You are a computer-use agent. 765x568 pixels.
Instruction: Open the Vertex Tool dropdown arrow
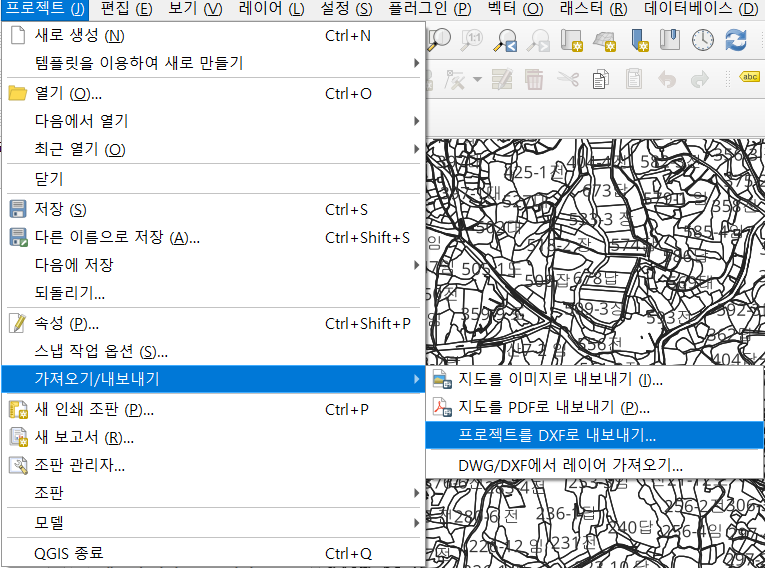click(x=477, y=80)
